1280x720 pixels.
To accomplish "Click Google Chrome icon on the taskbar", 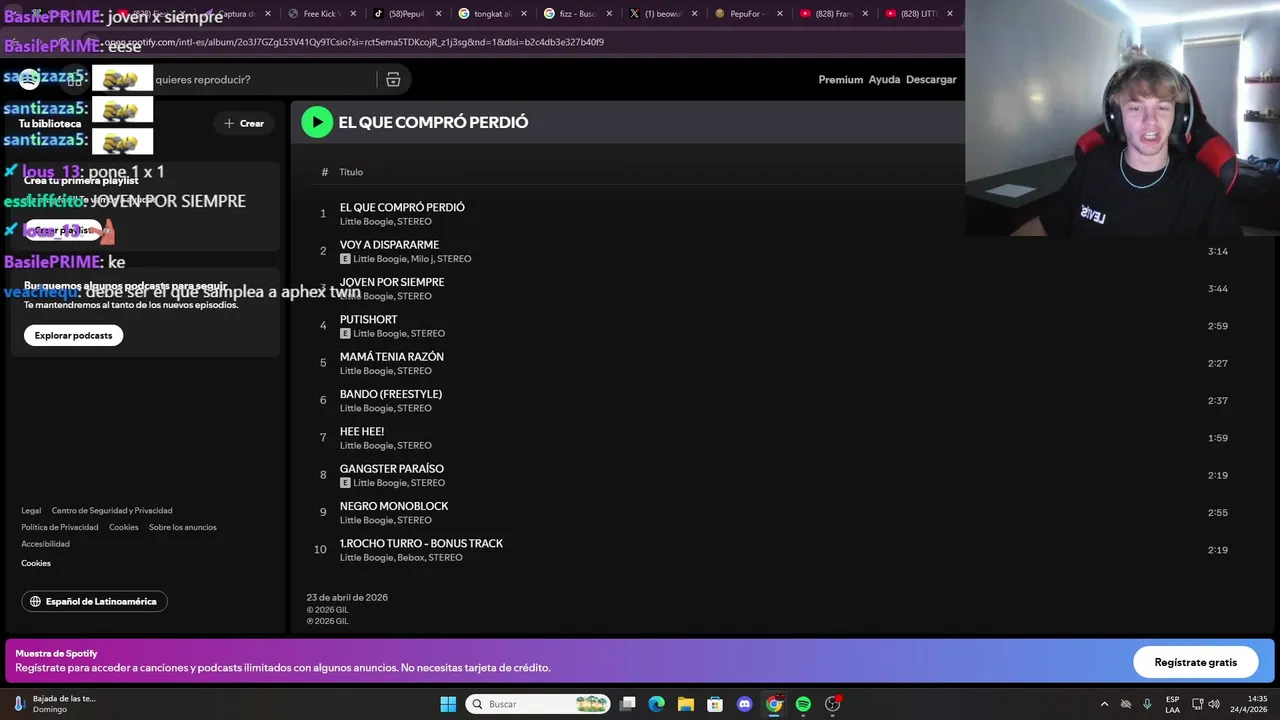I will pyautogui.click(x=774, y=704).
